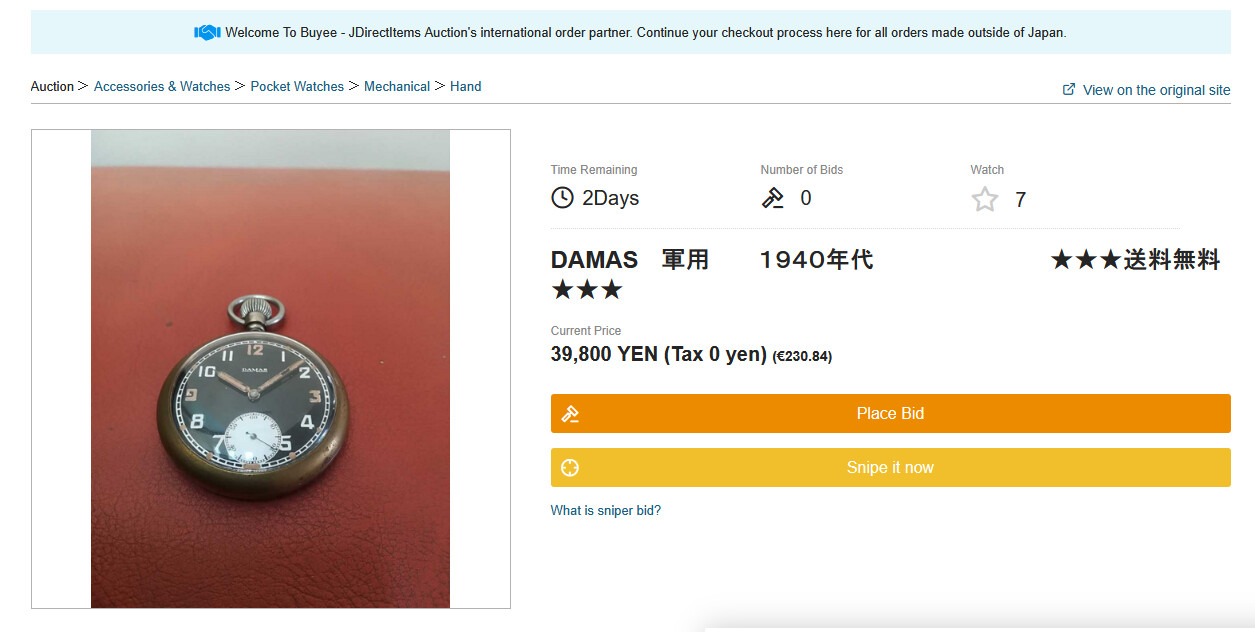Toggle the Watch star icon
1255x632 pixels.
(985, 200)
